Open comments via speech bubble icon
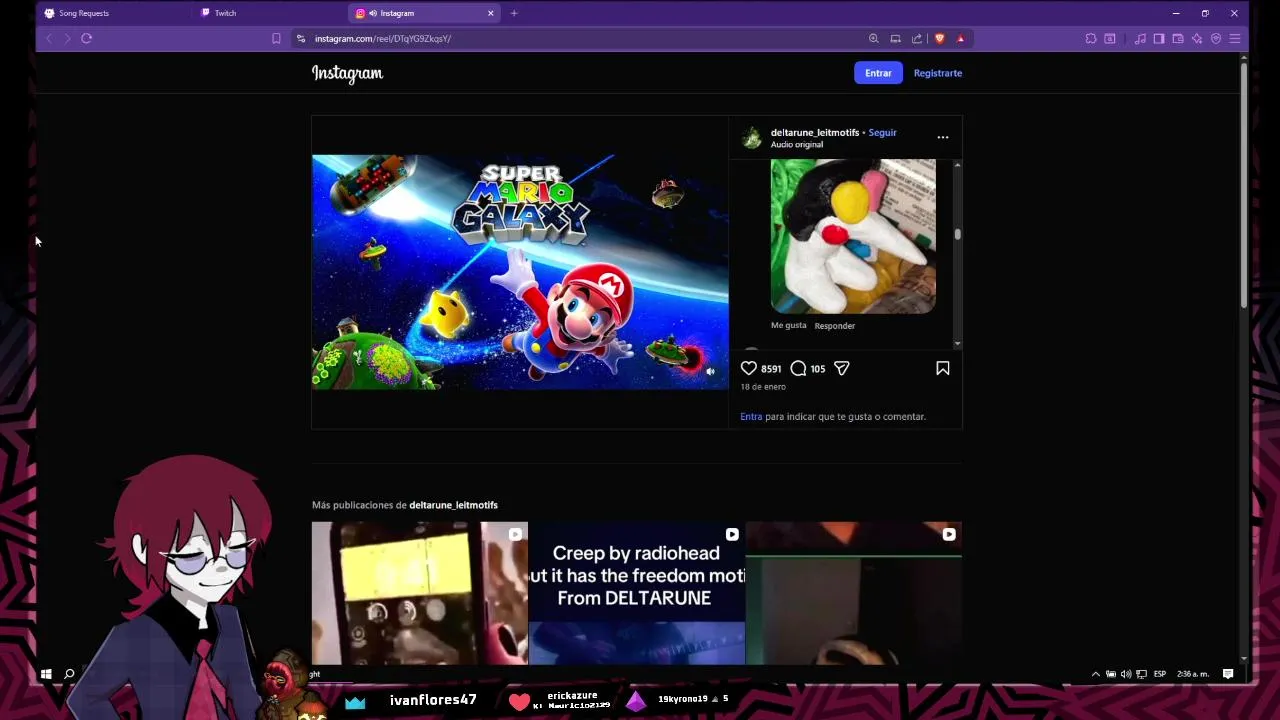 click(x=798, y=368)
